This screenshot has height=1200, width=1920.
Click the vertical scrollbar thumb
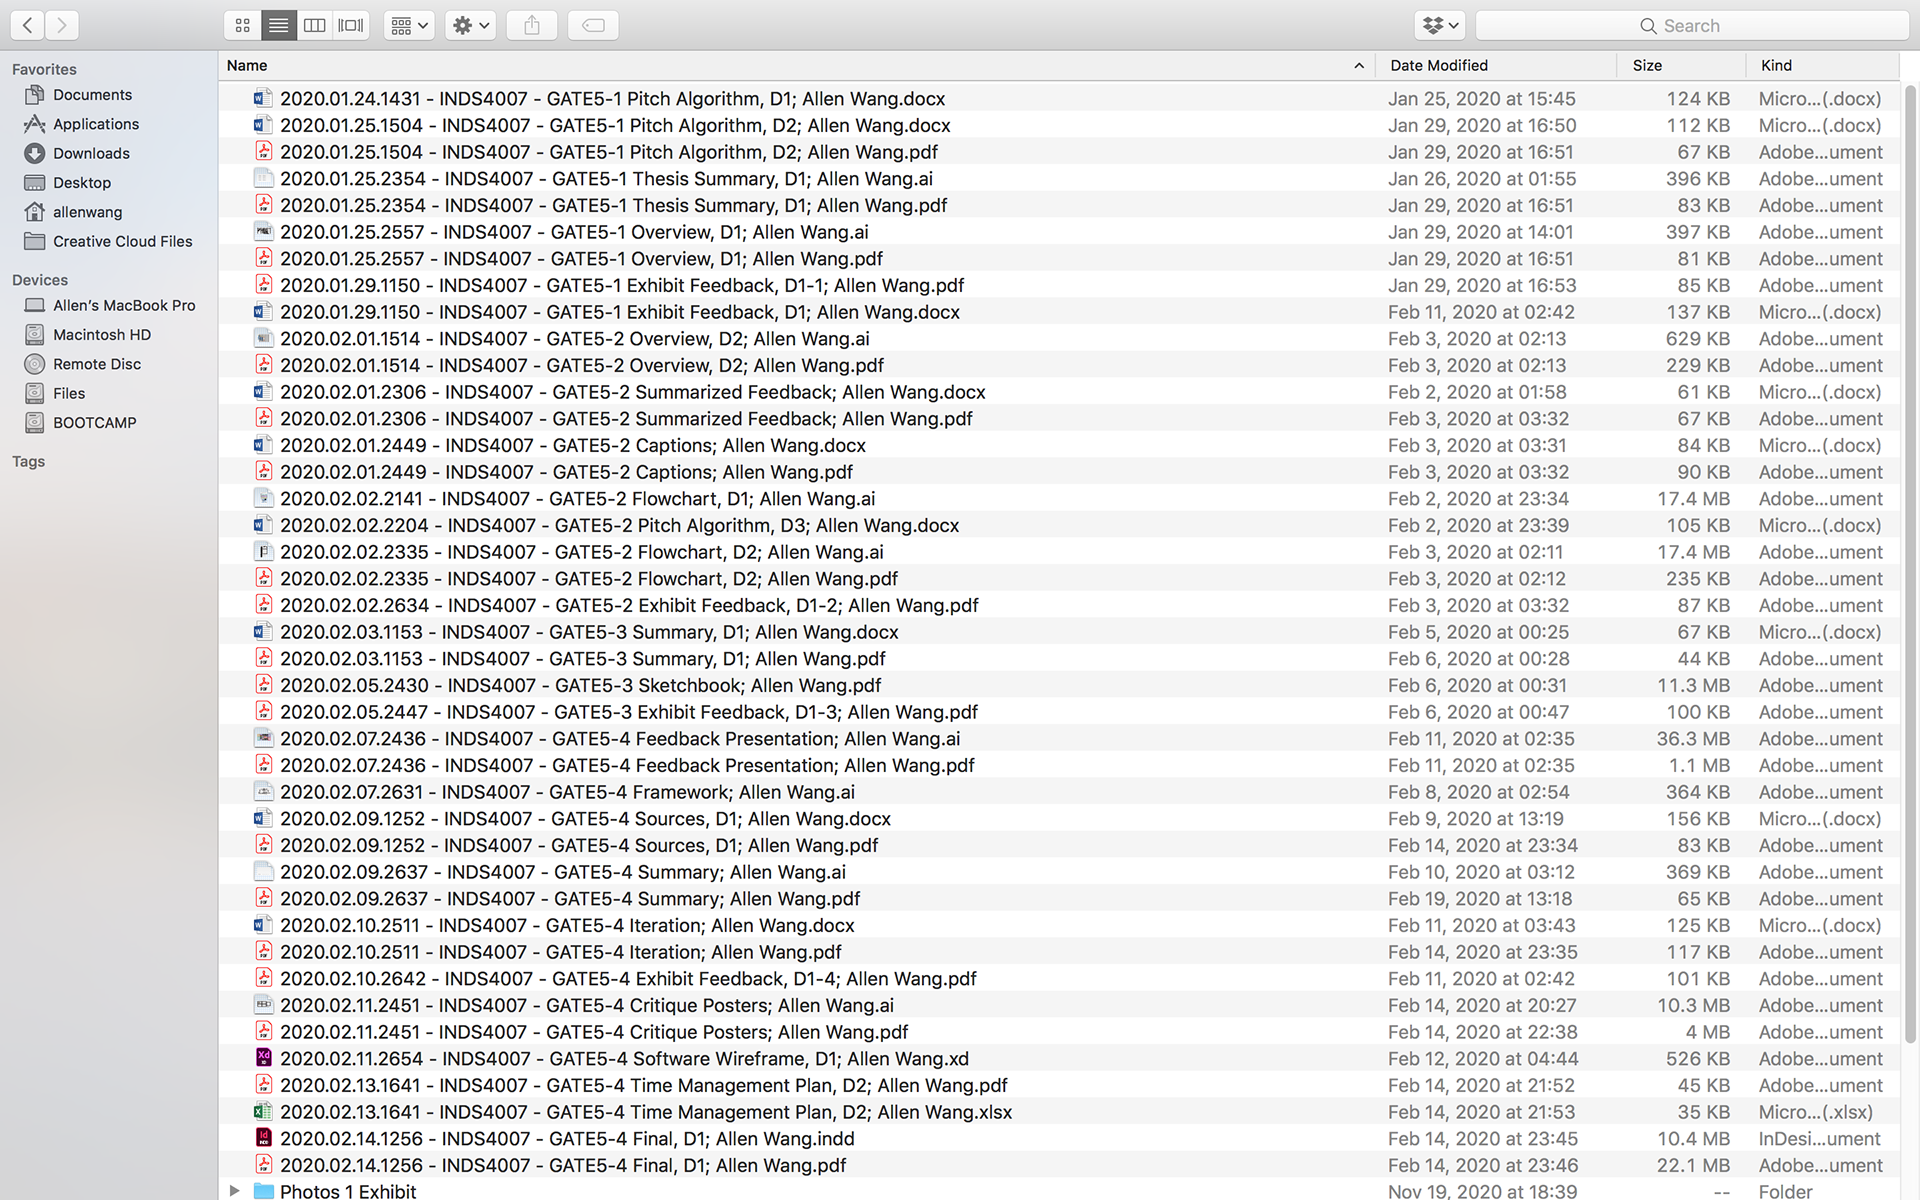click(1909, 566)
